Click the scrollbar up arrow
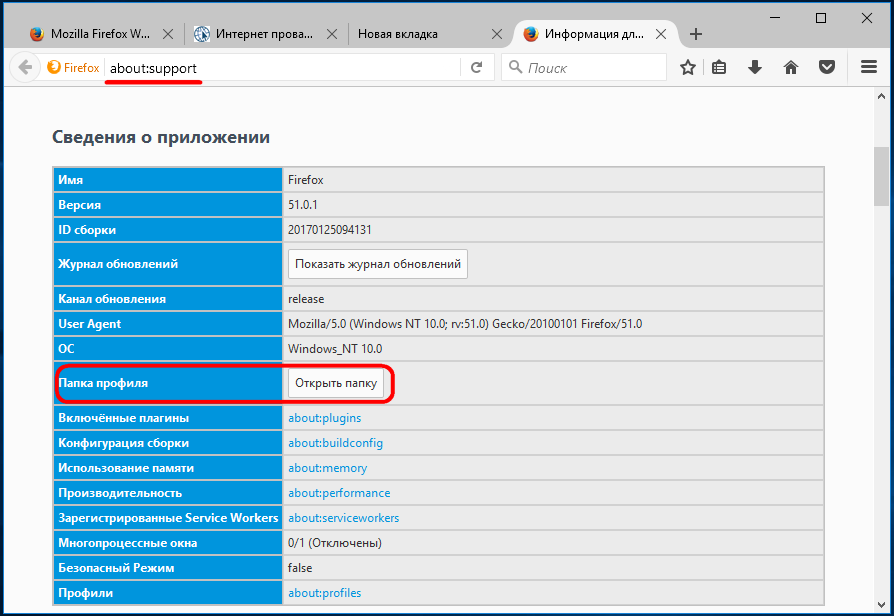This screenshot has width=894, height=616. pos(881,96)
